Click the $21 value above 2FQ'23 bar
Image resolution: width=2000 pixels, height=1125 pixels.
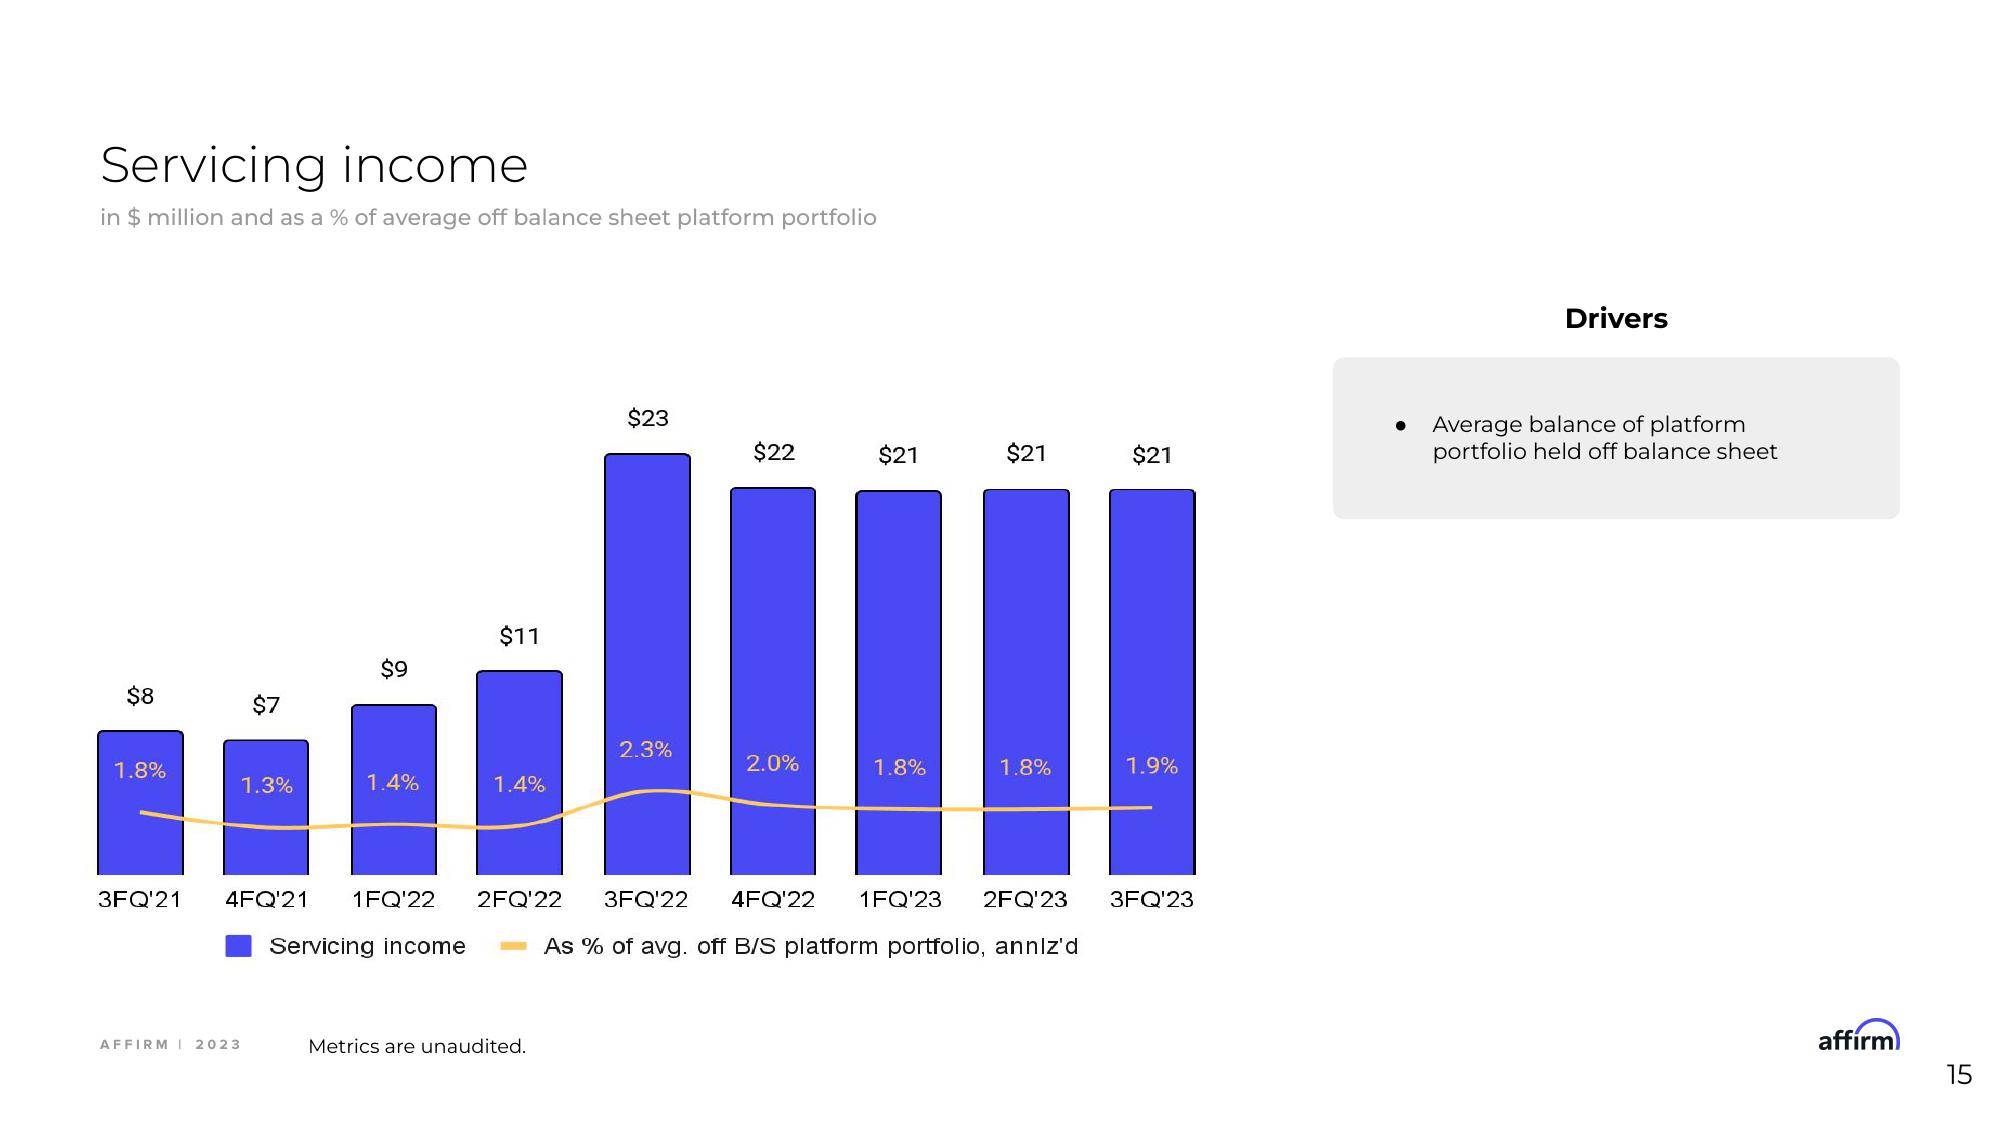(1026, 453)
